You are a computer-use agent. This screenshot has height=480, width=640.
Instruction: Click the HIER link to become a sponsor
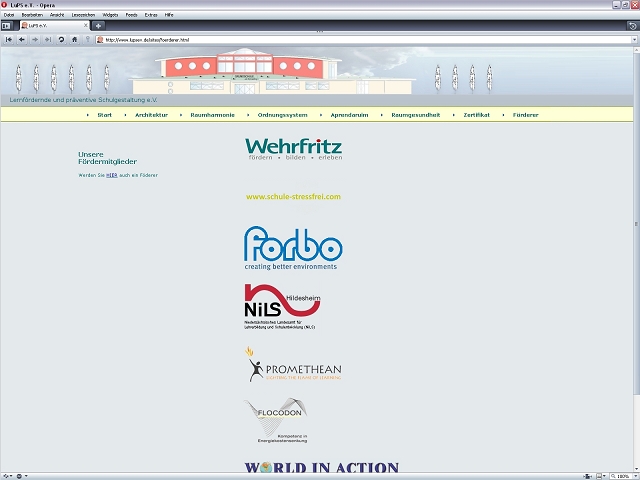(x=112, y=175)
